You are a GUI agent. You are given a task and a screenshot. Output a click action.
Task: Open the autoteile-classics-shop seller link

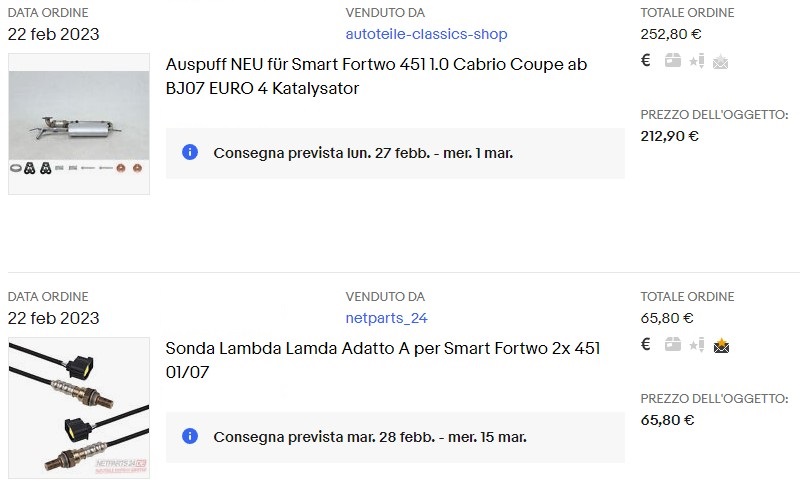[427, 34]
